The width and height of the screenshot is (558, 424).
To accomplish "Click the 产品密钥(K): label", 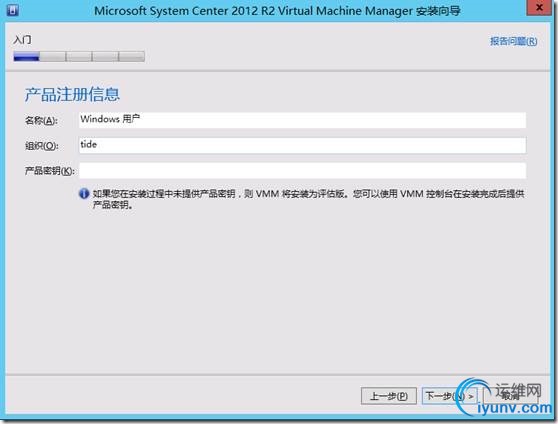I will (49, 171).
